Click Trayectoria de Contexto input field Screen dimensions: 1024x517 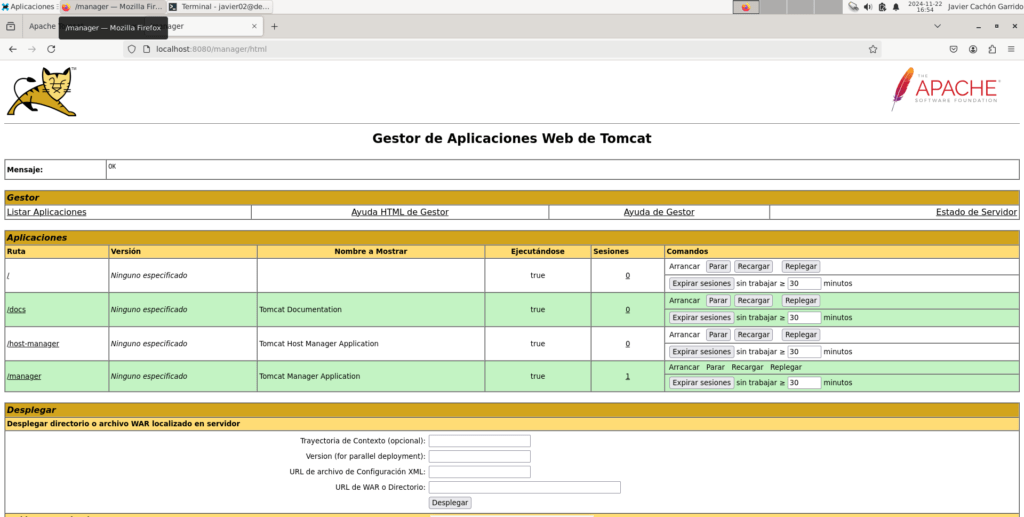coord(479,441)
